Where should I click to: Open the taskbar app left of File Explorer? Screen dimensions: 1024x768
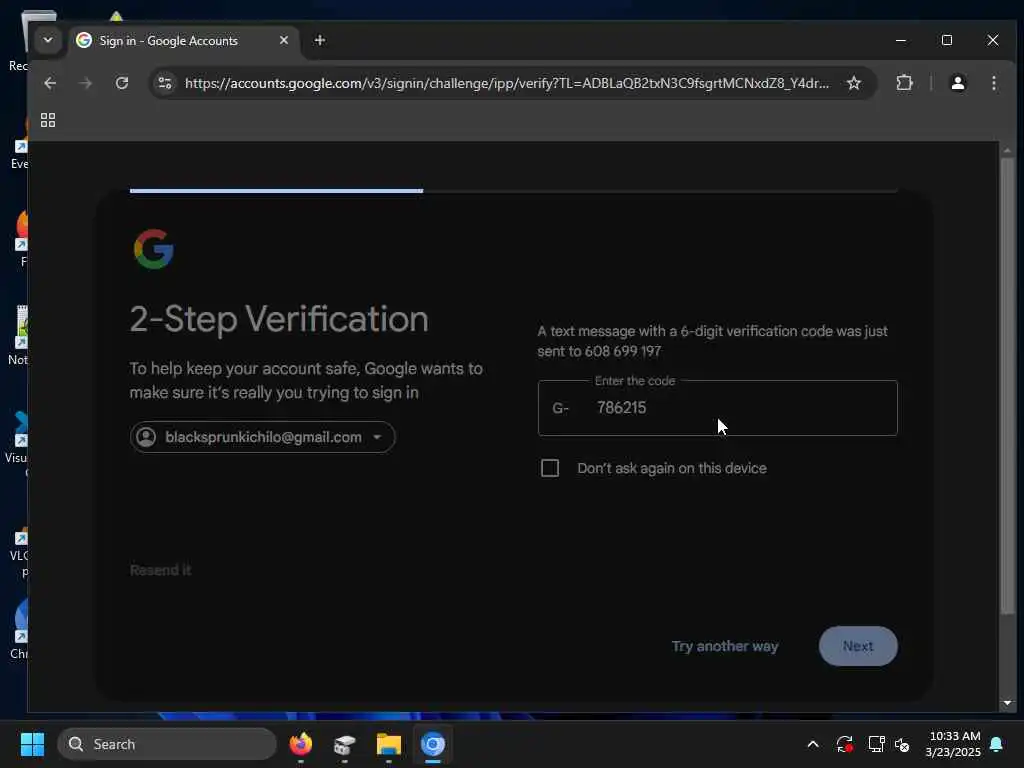click(345, 744)
